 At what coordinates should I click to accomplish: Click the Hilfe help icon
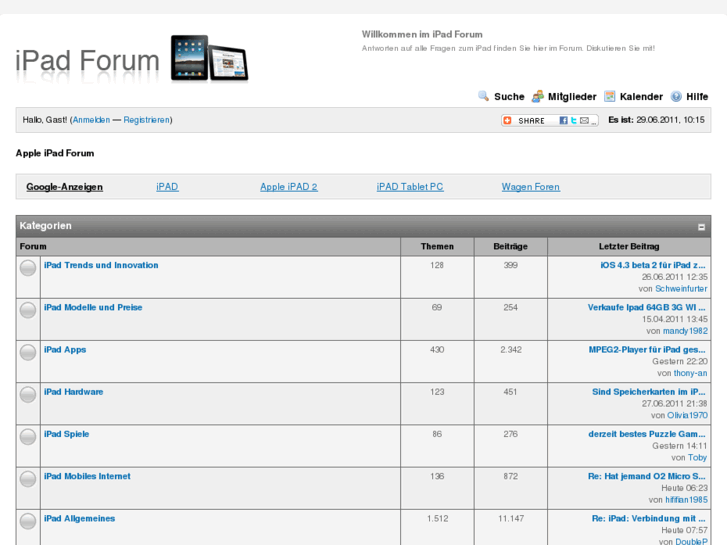(x=676, y=97)
